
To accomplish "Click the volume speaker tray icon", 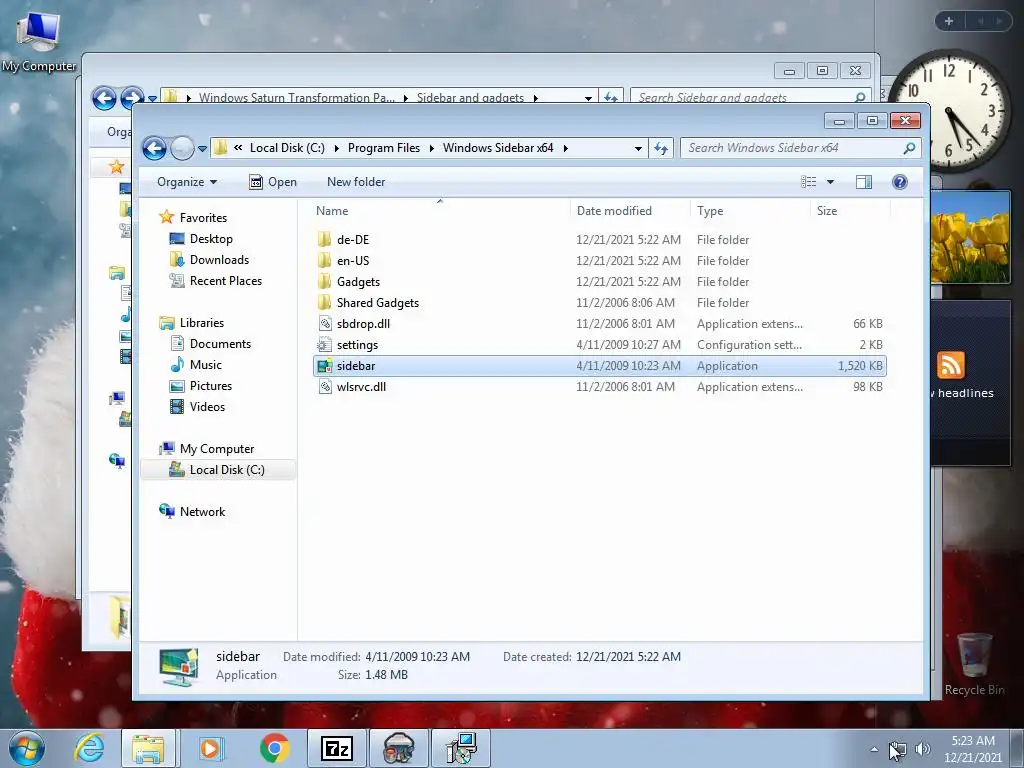I will [x=922, y=748].
